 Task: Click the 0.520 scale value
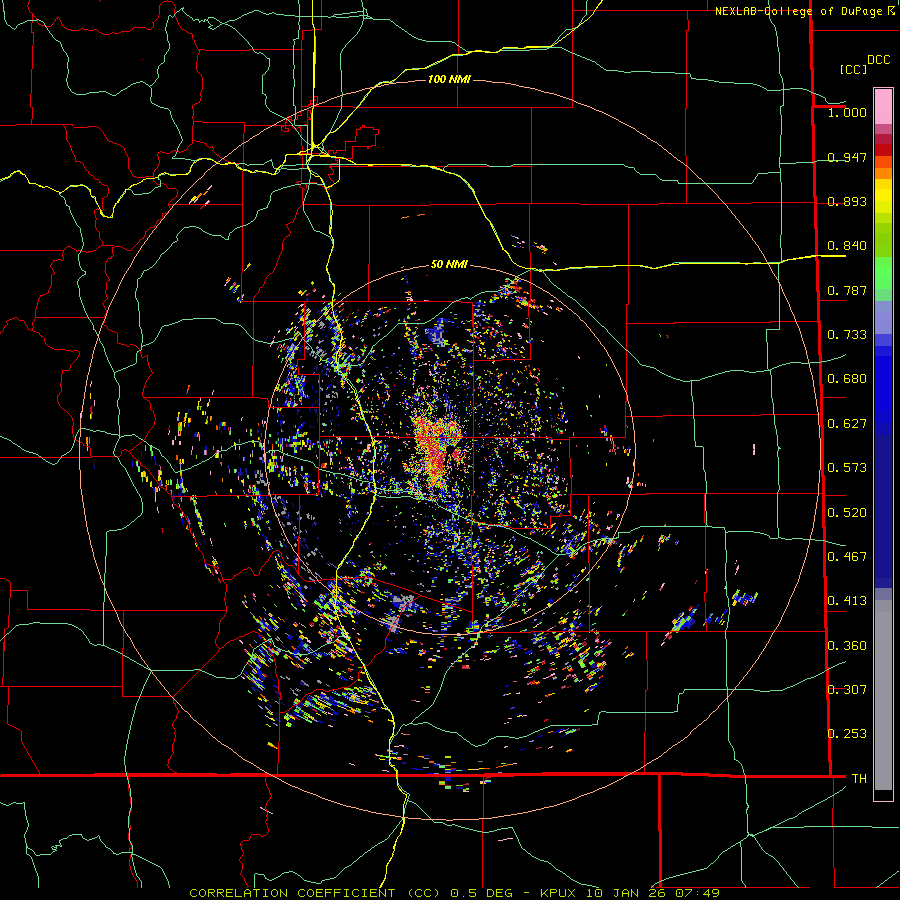[x=847, y=513]
